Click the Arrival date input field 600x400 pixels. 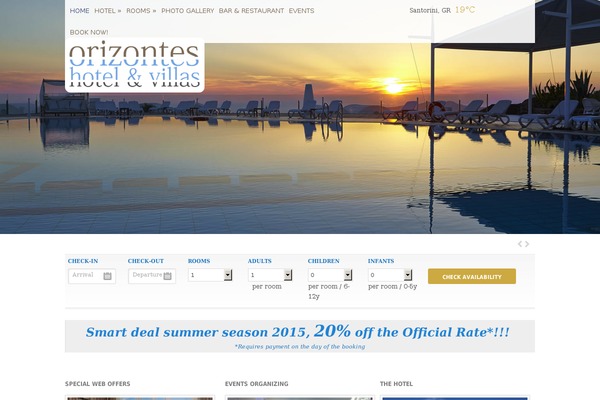point(92,276)
